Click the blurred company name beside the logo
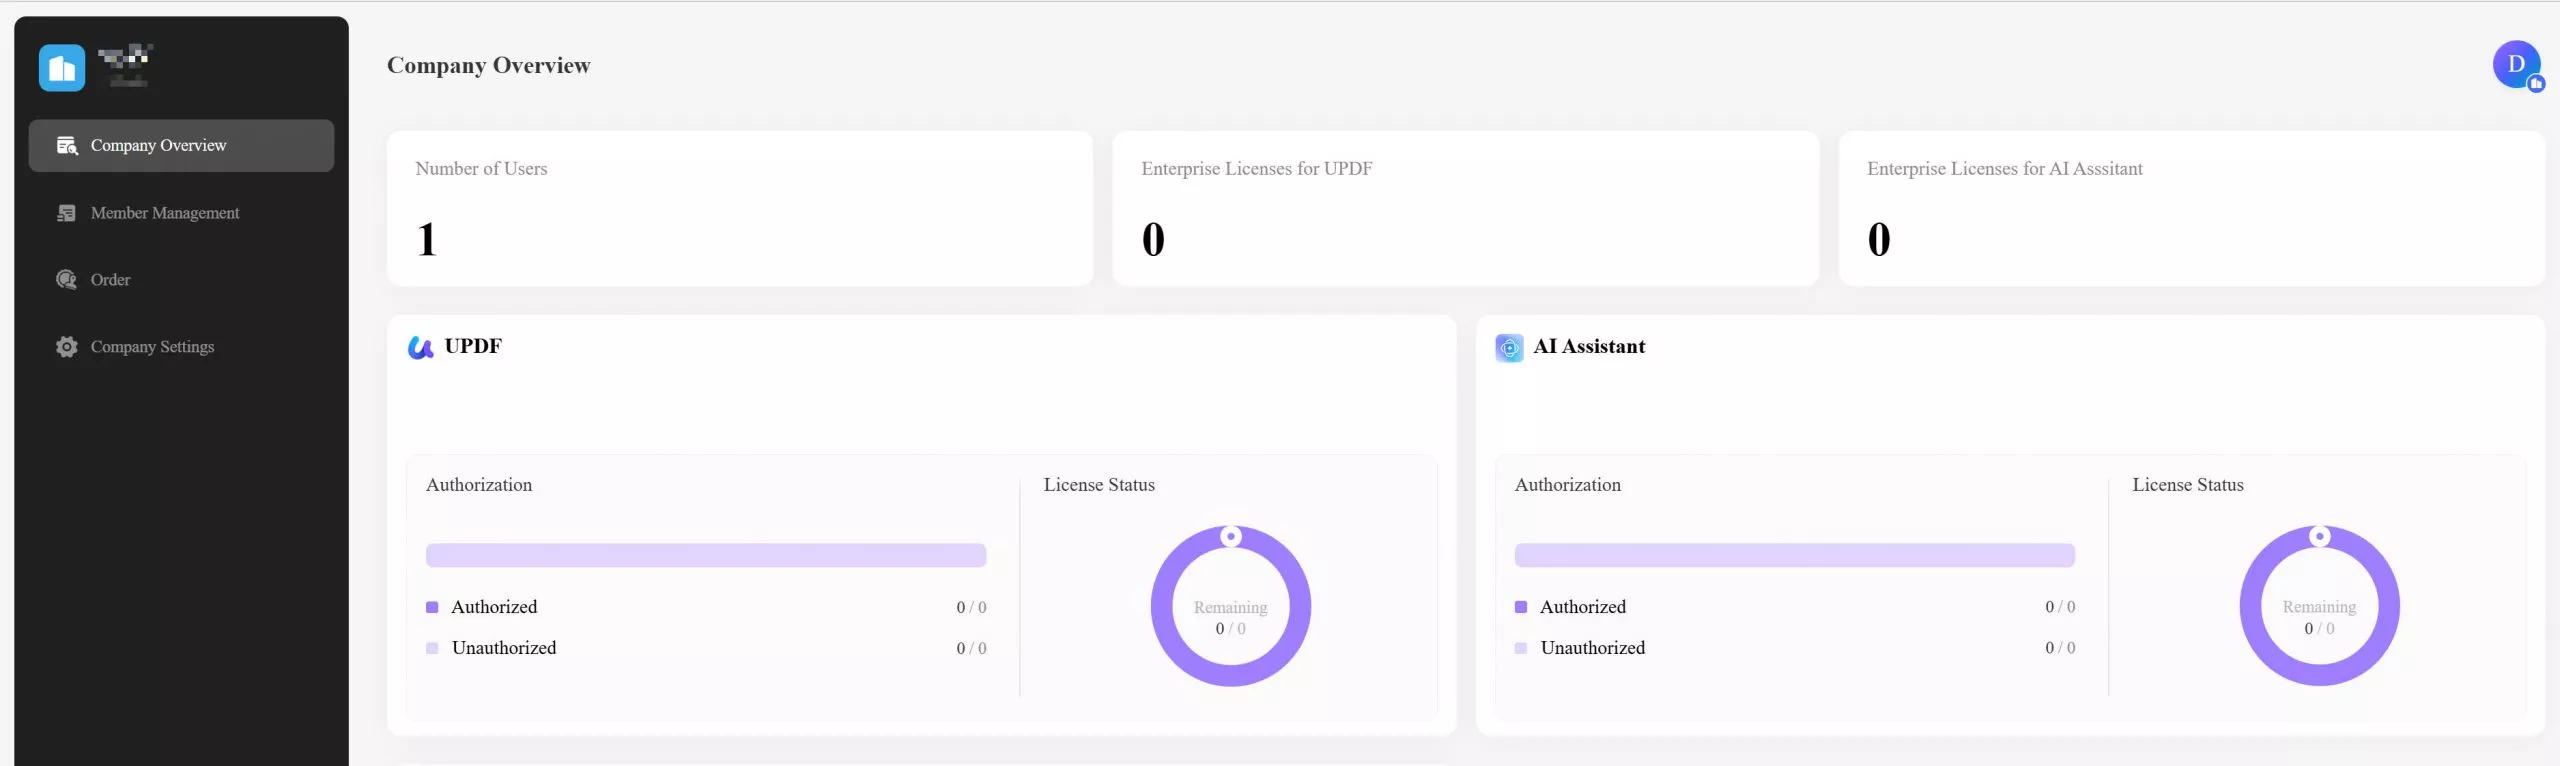The height and width of the screenshot is (766, 2560). pos(126,66)
